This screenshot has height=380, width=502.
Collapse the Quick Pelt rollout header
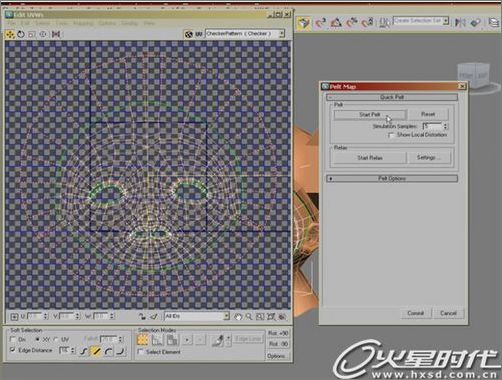click(392, 97)
